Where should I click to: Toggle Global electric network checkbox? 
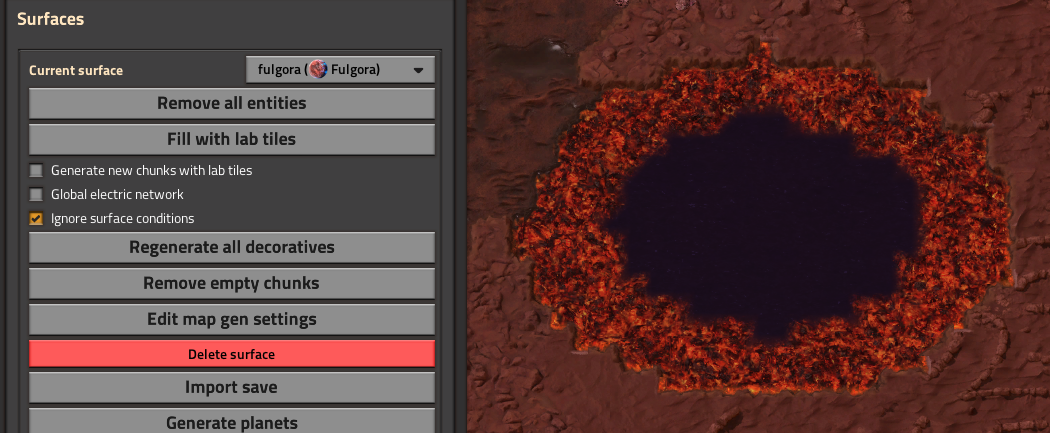coord(36,195)
